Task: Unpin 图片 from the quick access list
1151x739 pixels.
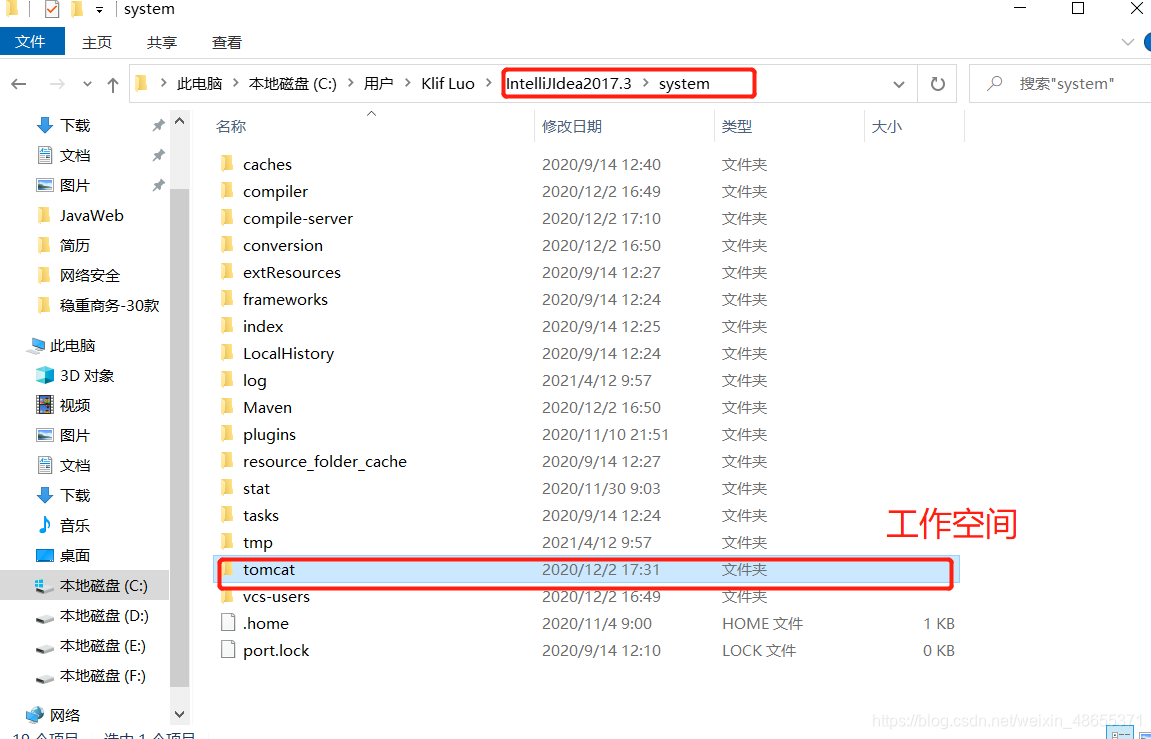Action: point(157,184)
